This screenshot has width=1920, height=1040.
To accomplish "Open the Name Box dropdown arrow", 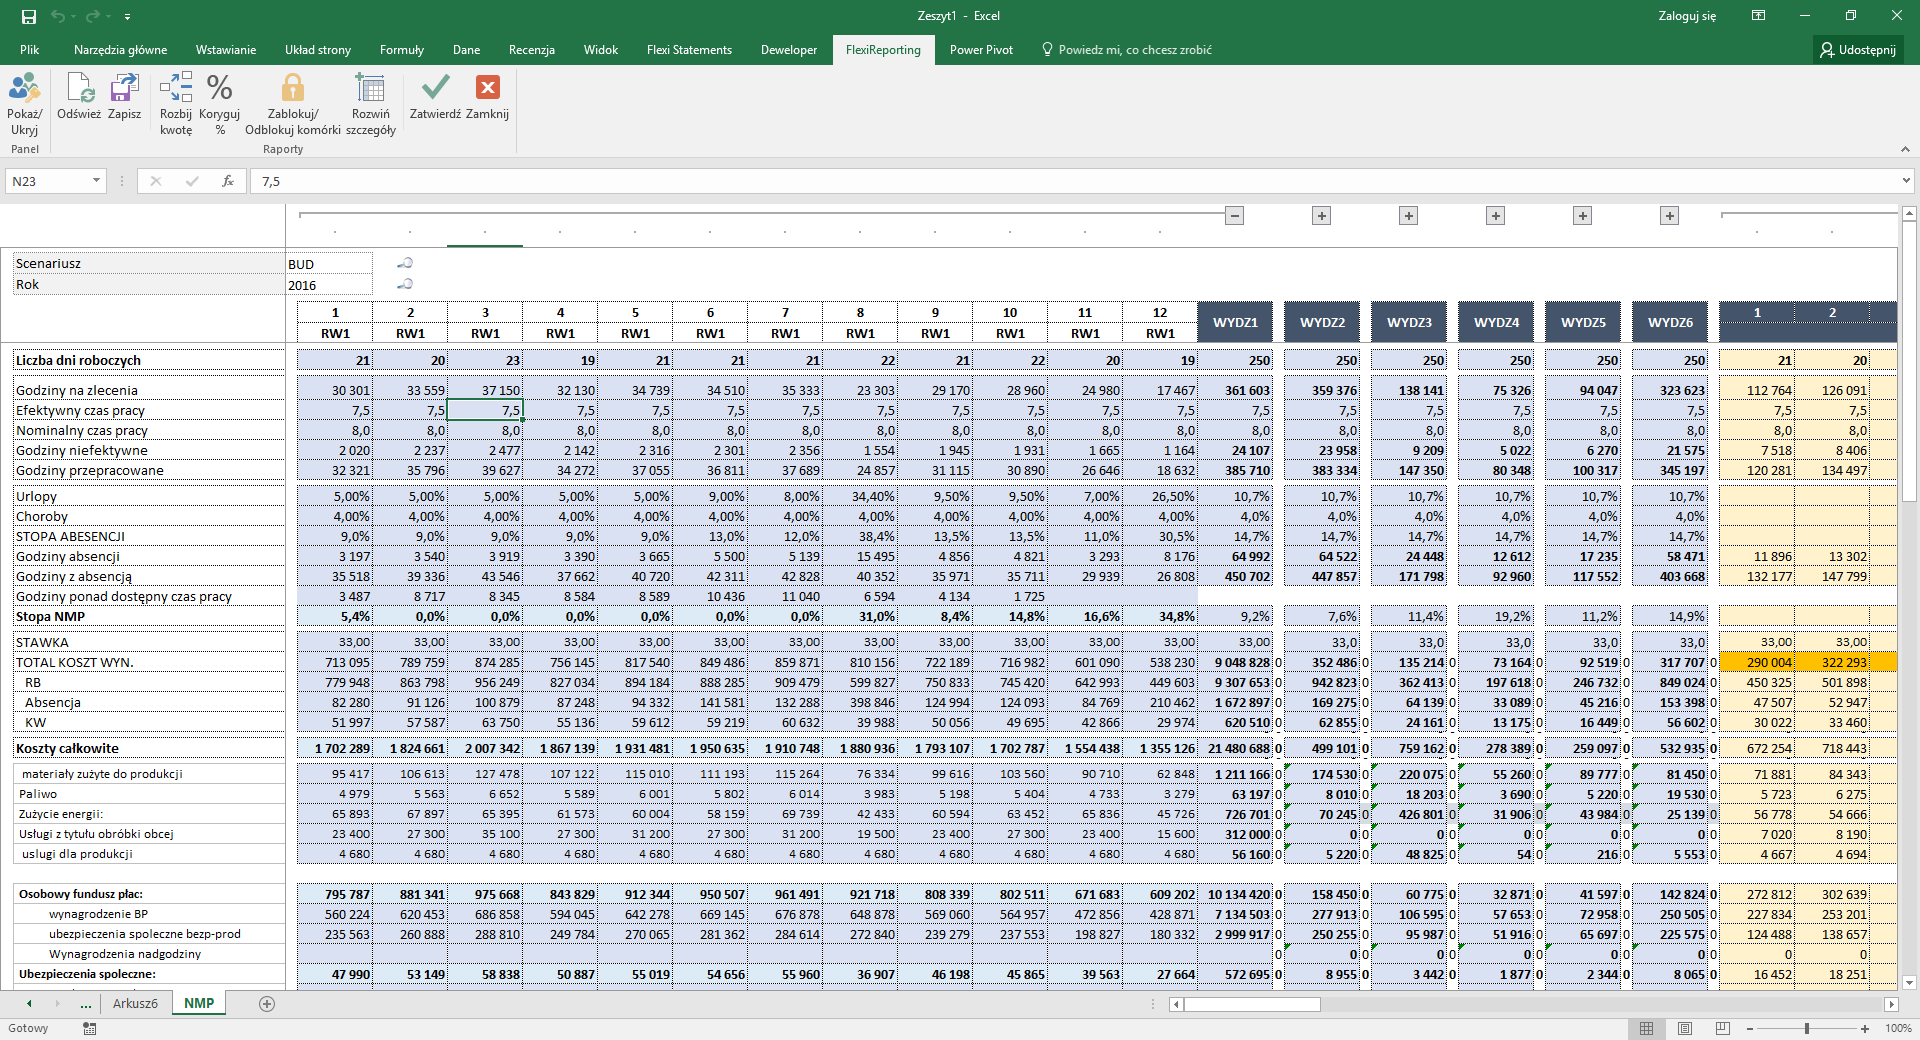I will [x=96, y=181].
